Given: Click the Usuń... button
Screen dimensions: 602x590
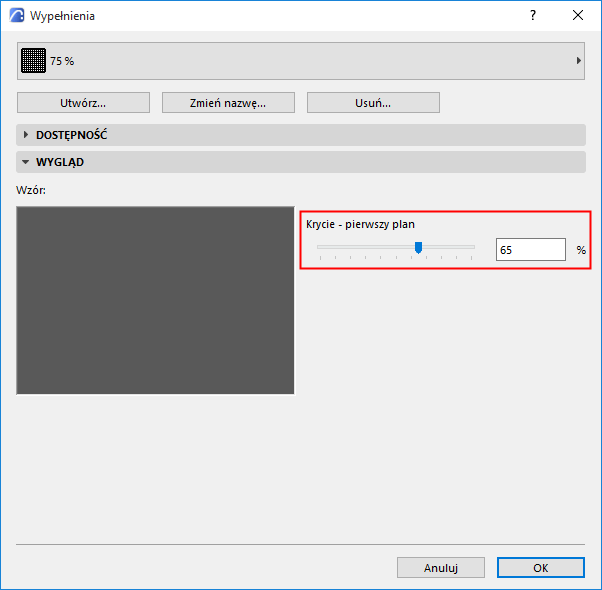Looking at the screenshot, I should 373,102.
